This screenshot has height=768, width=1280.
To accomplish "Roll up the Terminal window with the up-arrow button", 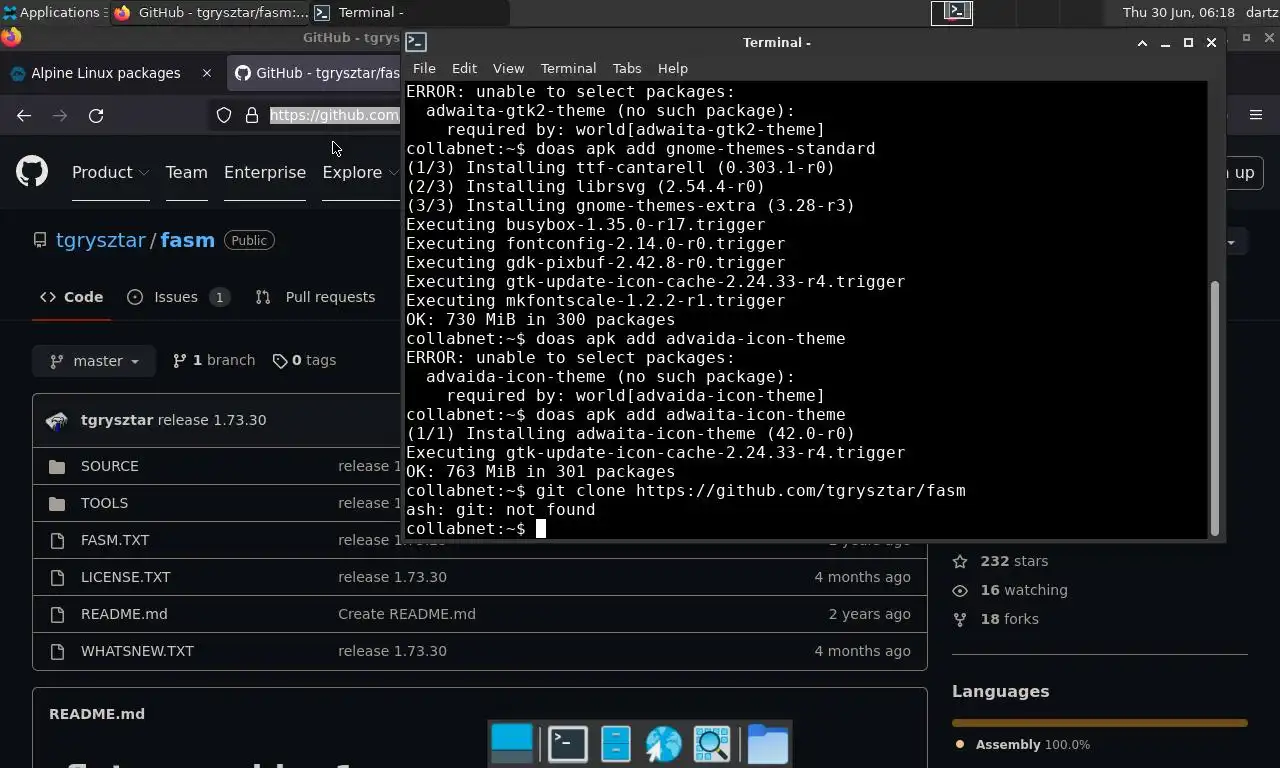I will [1142, 43].
